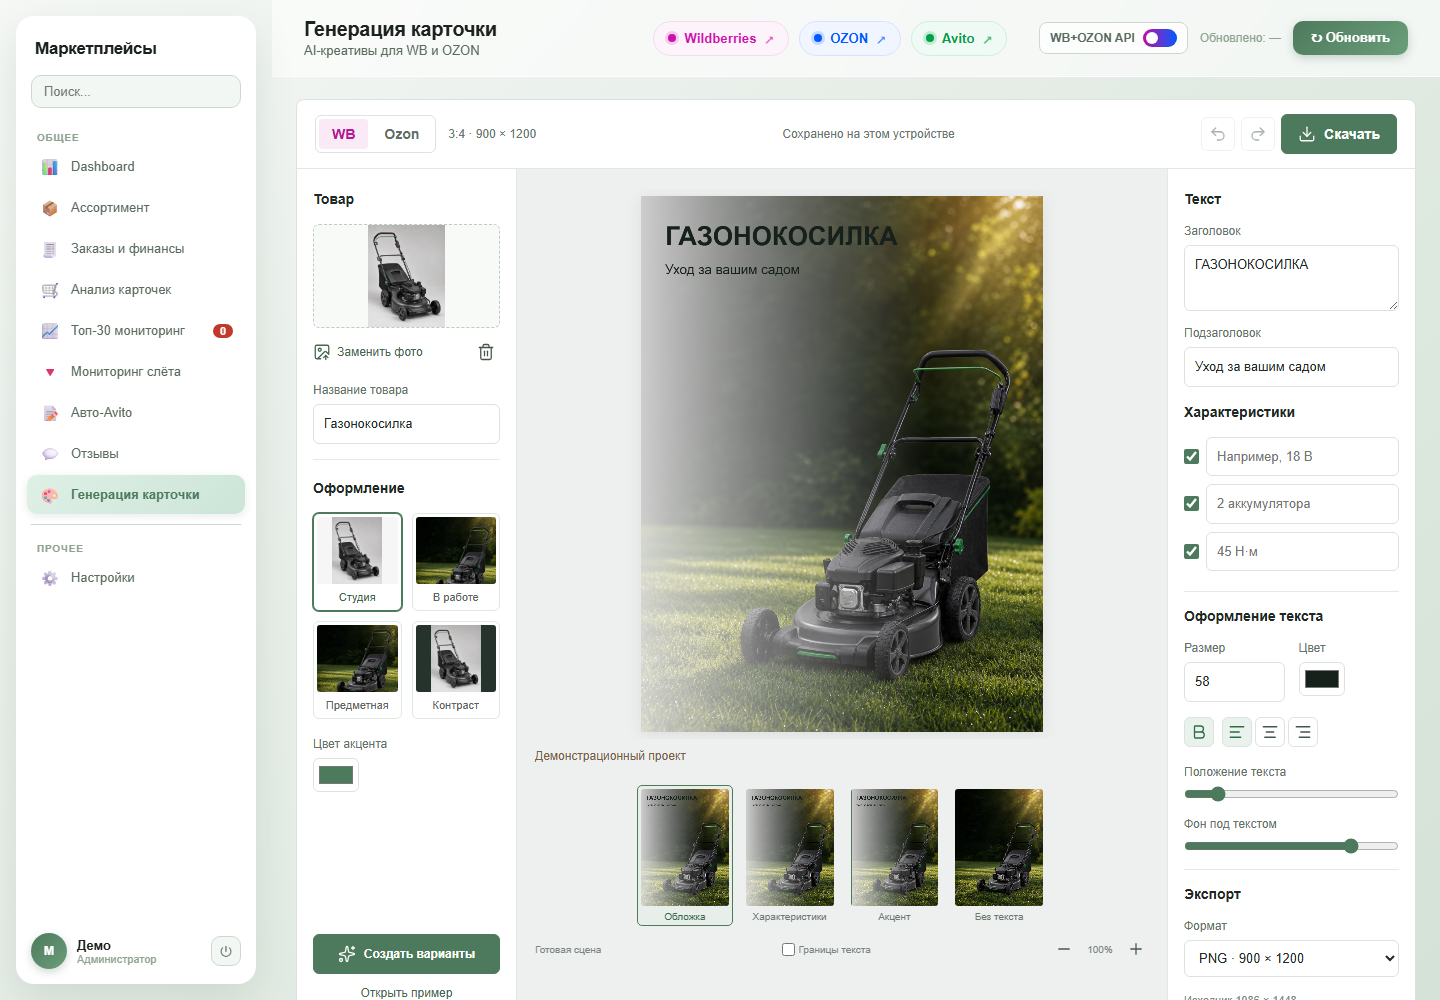Open Заказы и финансы section

click(136, 249)
